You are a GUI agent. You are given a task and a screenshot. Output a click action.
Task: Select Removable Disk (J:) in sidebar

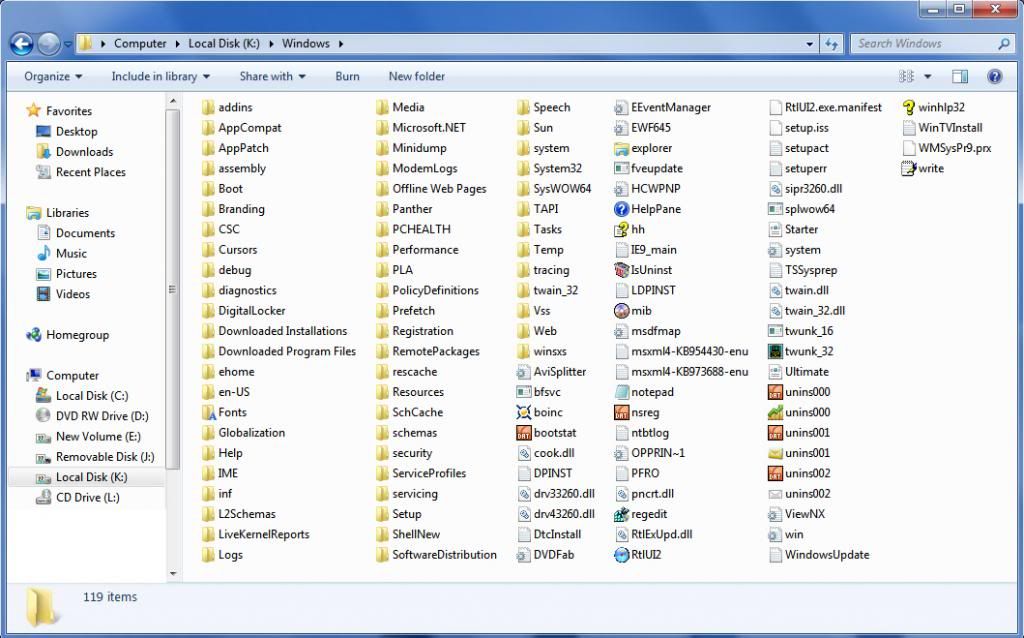104,457
